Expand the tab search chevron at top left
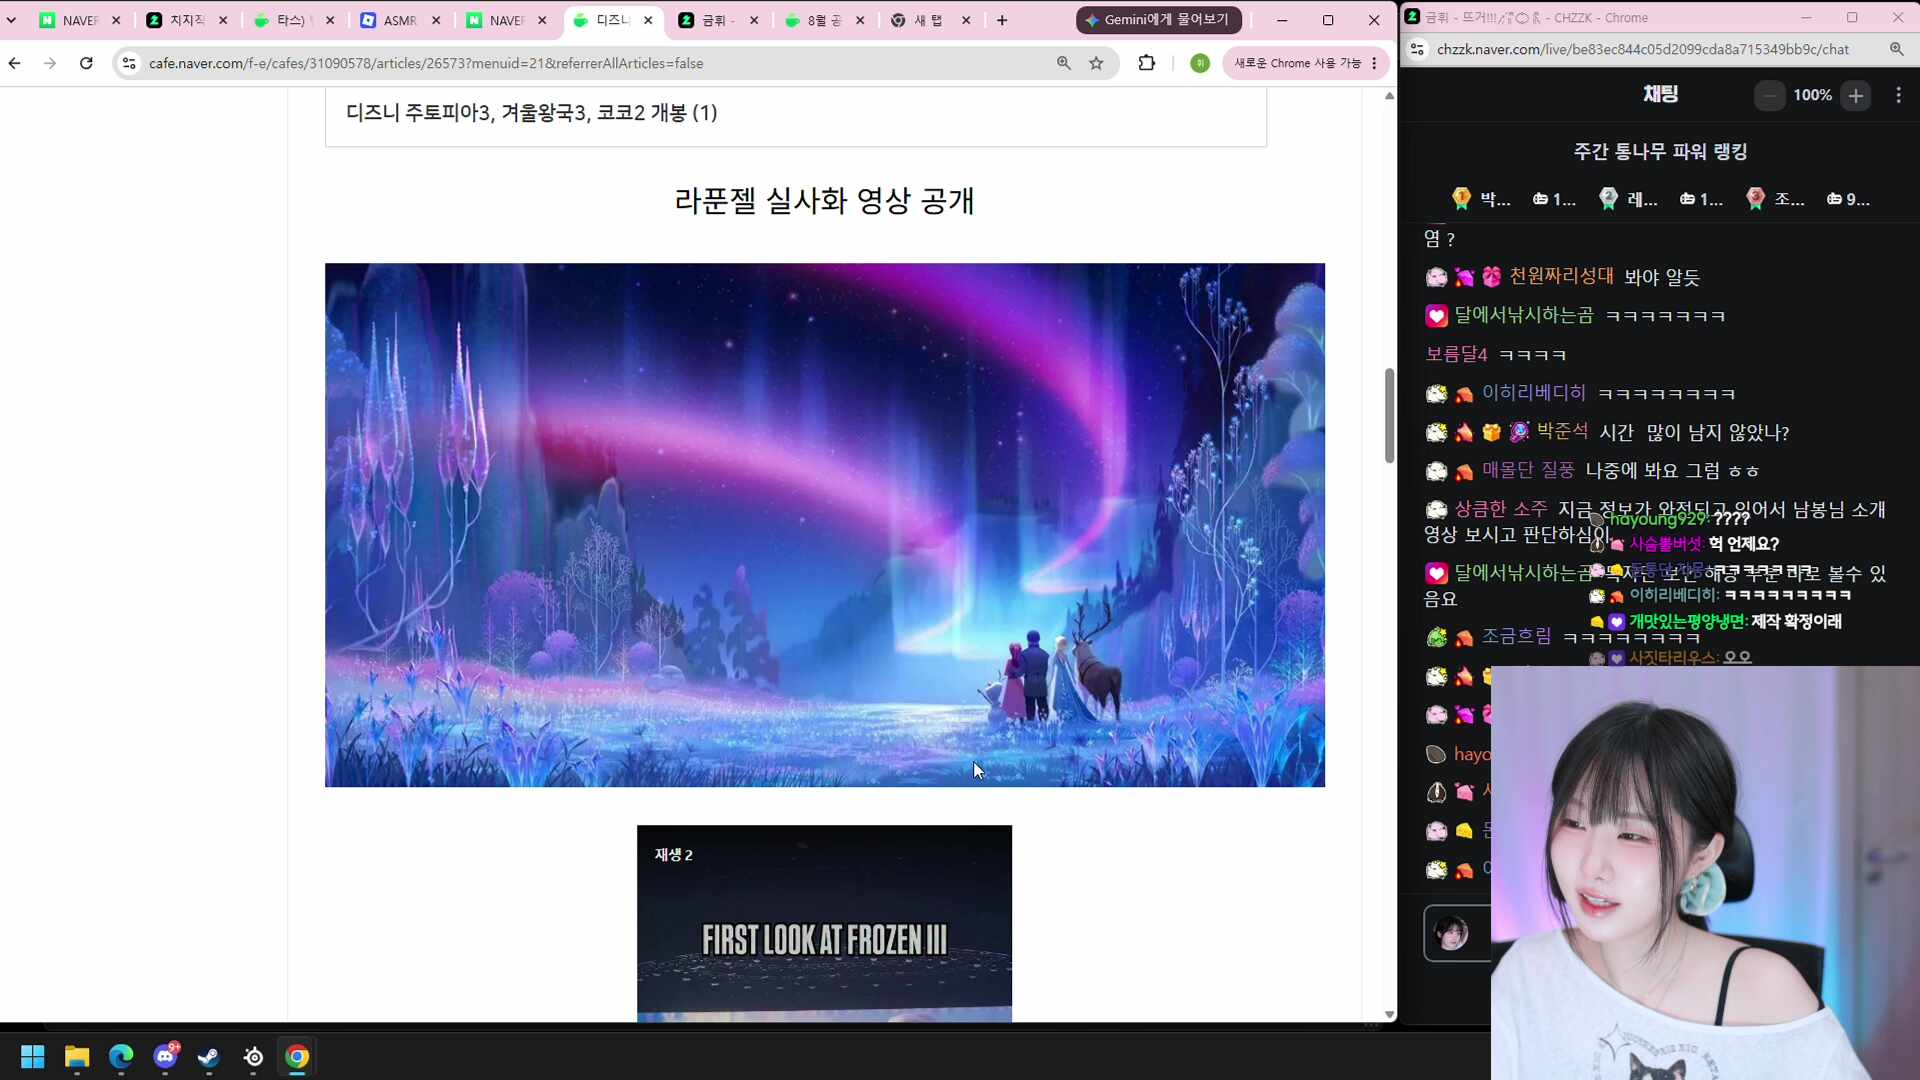1920x1080 pixels. (x=11, y=20)
